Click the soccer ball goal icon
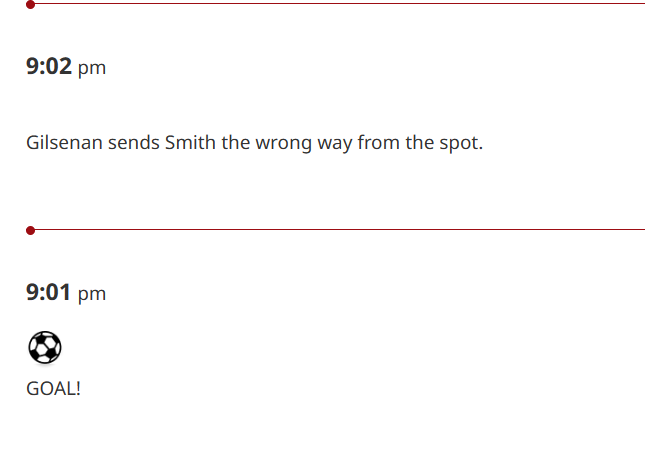The width and height of the screenshot is (647, 453). click(x=45, y=348)
